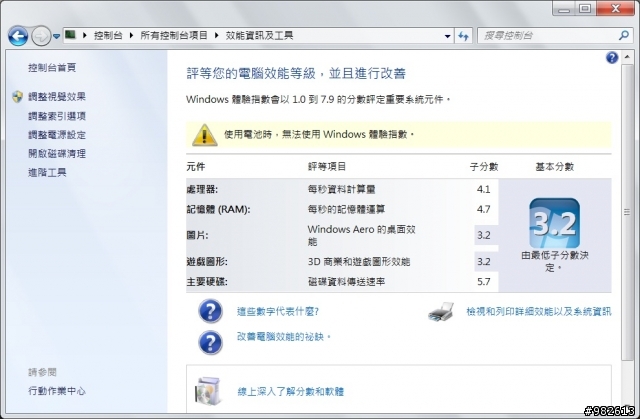Click 使用電池時 warning message text
Viewport: 640px width, 419px height.
pos(319,134)
